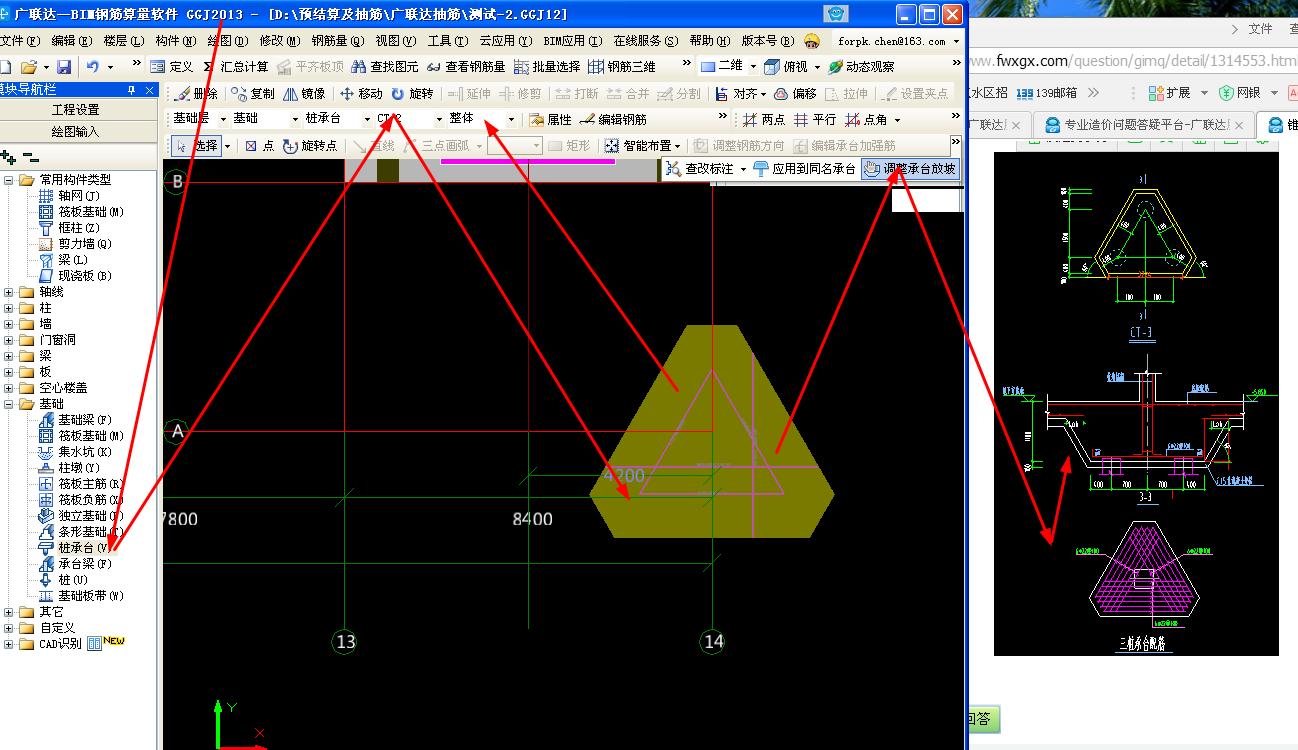Click 移动 move tool
1298x750 pixels.
(361, 94)
